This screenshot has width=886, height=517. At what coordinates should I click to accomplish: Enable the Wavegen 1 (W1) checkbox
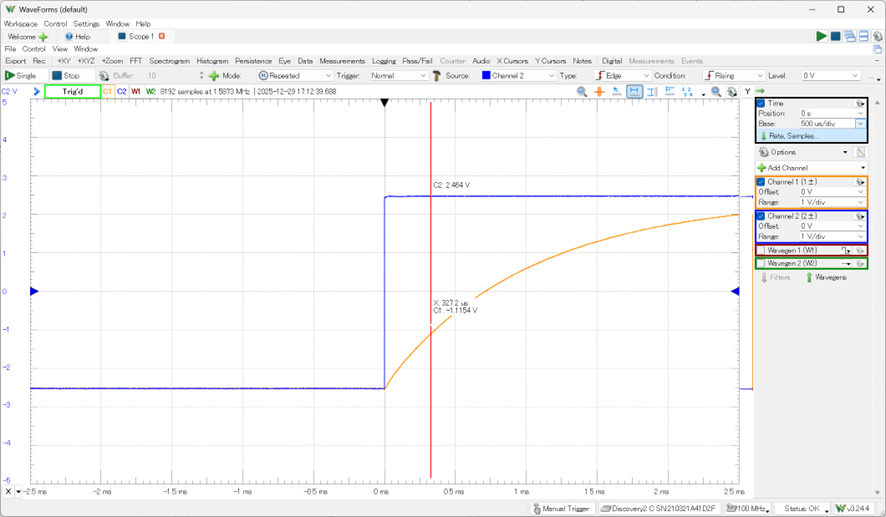coord(761,250)
